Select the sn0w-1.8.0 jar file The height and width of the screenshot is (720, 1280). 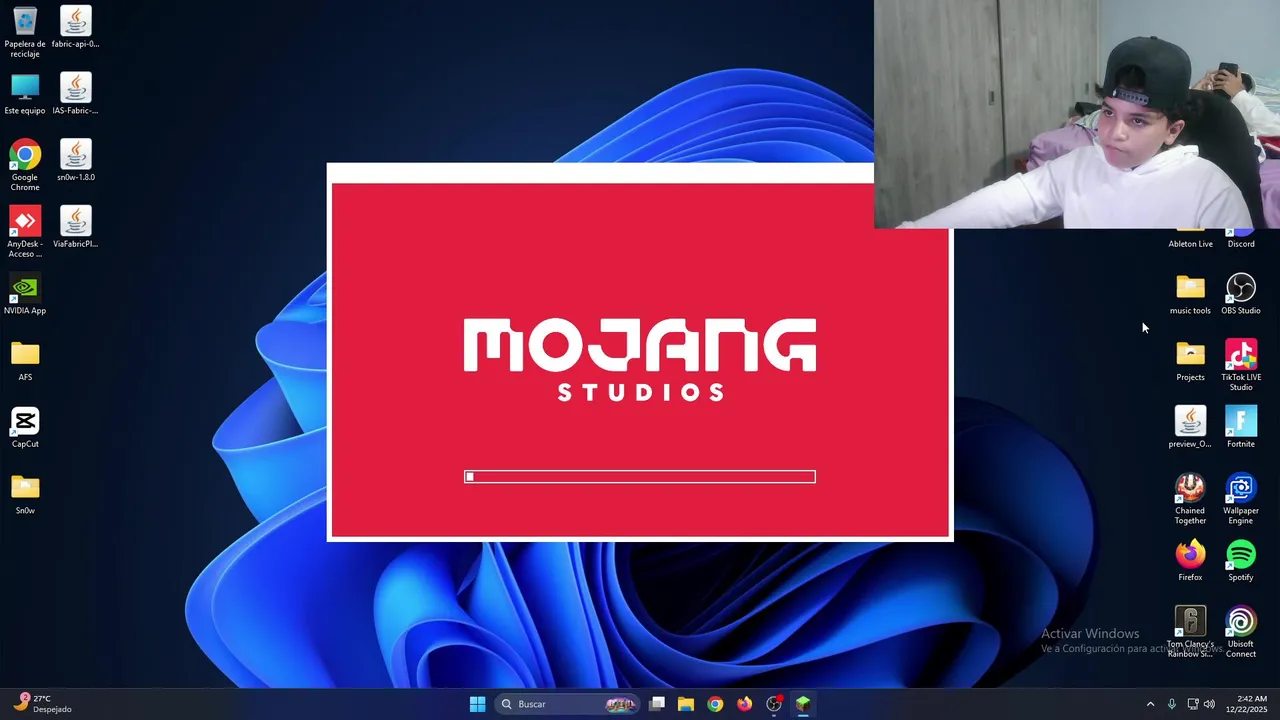pyautogui.click(x=75, y=160)
